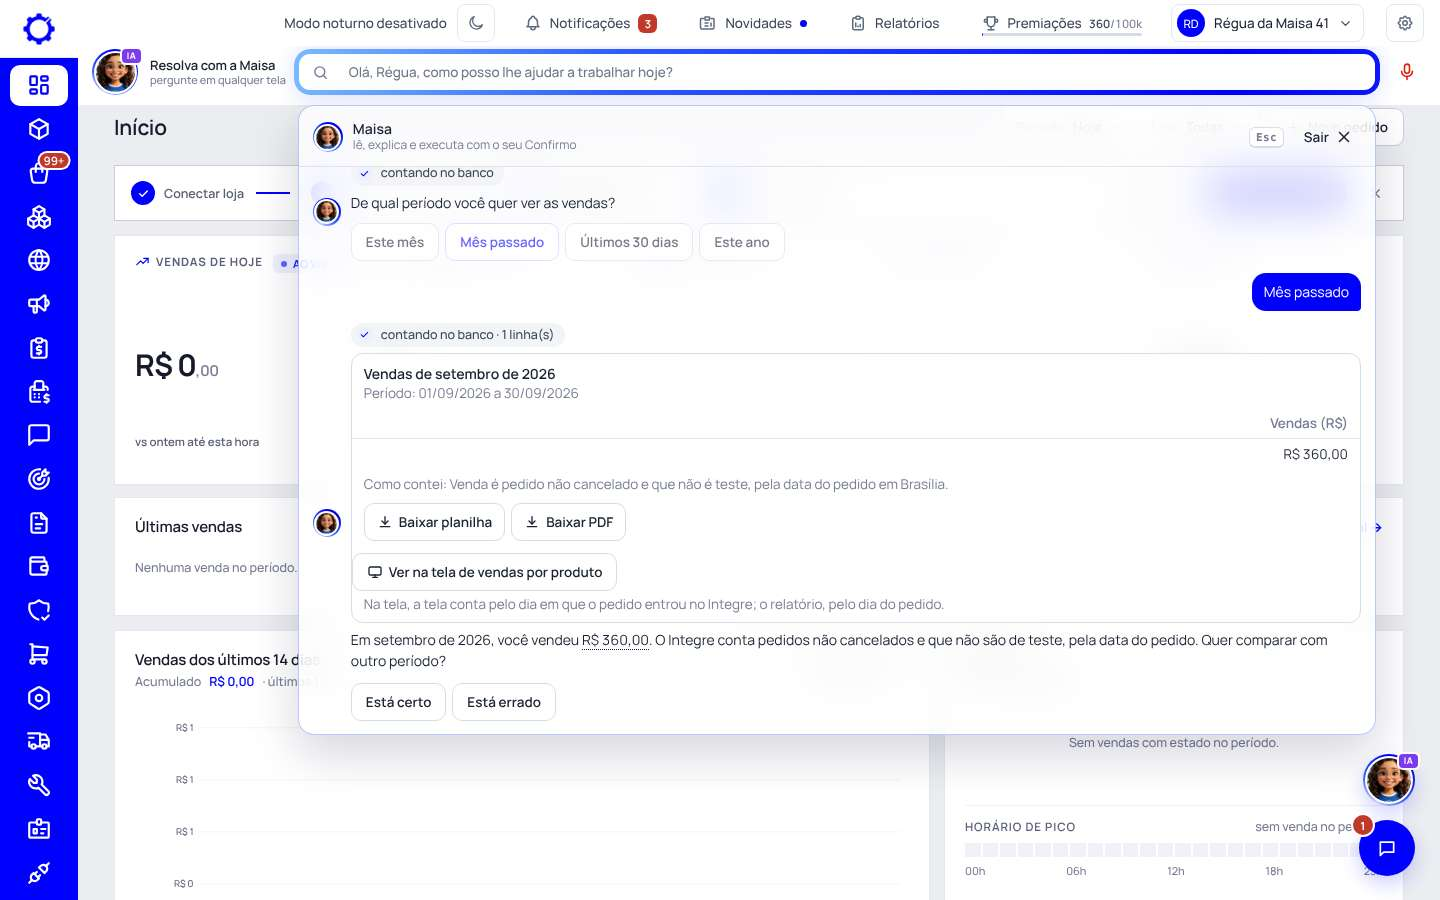Click the shopping cart icon in sidebar
1440x900 pixels.
(x=39, y=654)
